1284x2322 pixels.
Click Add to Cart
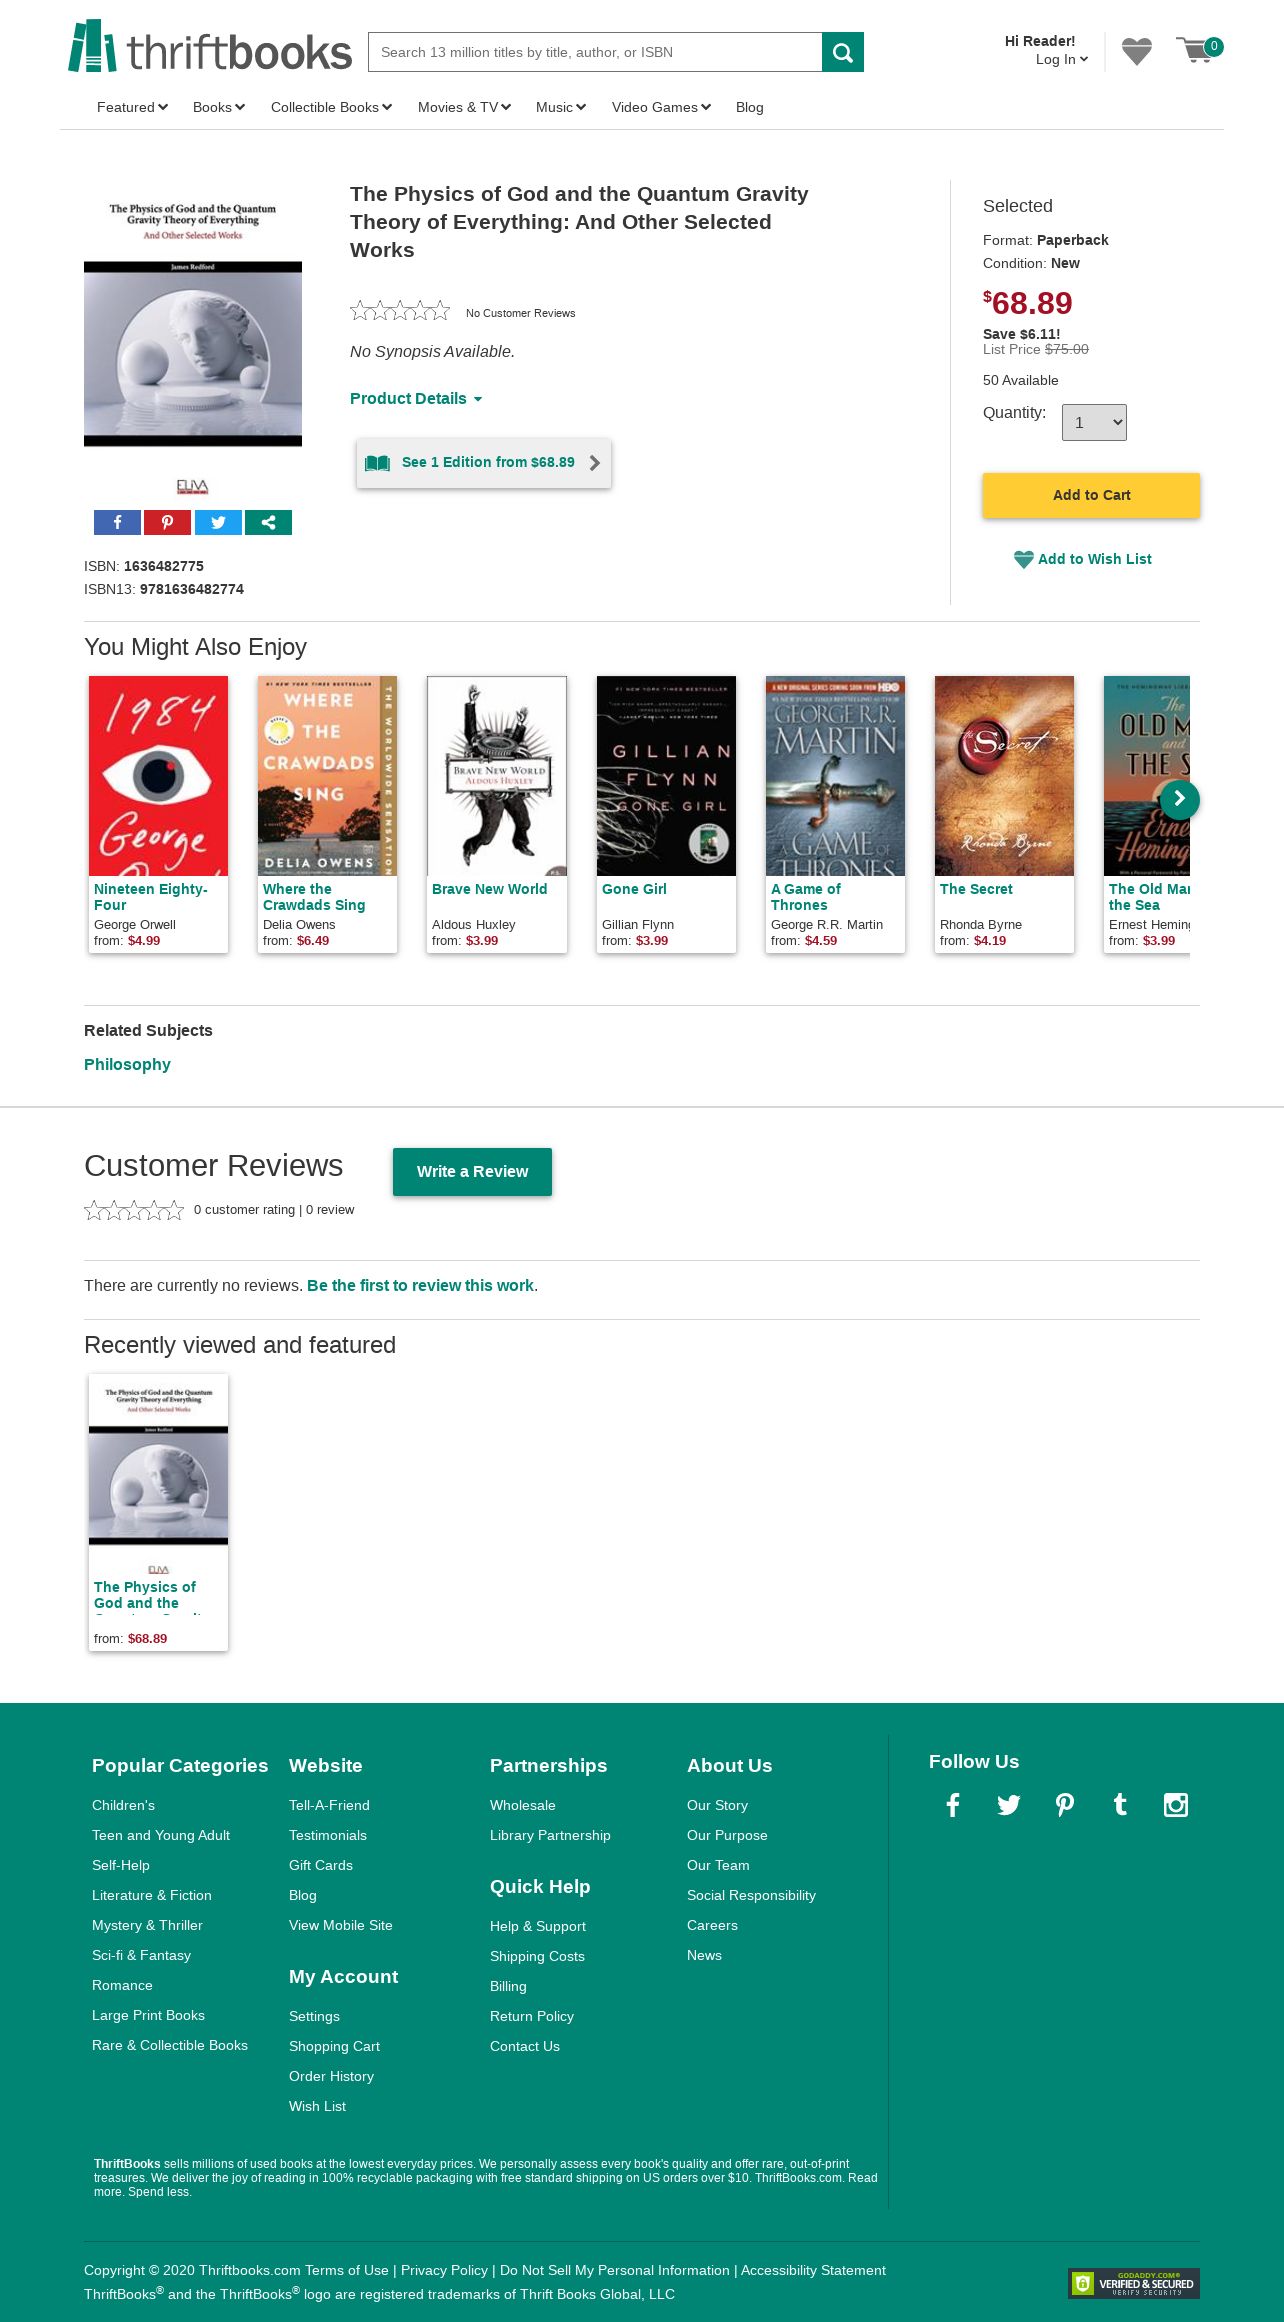tap(1091, 495)
